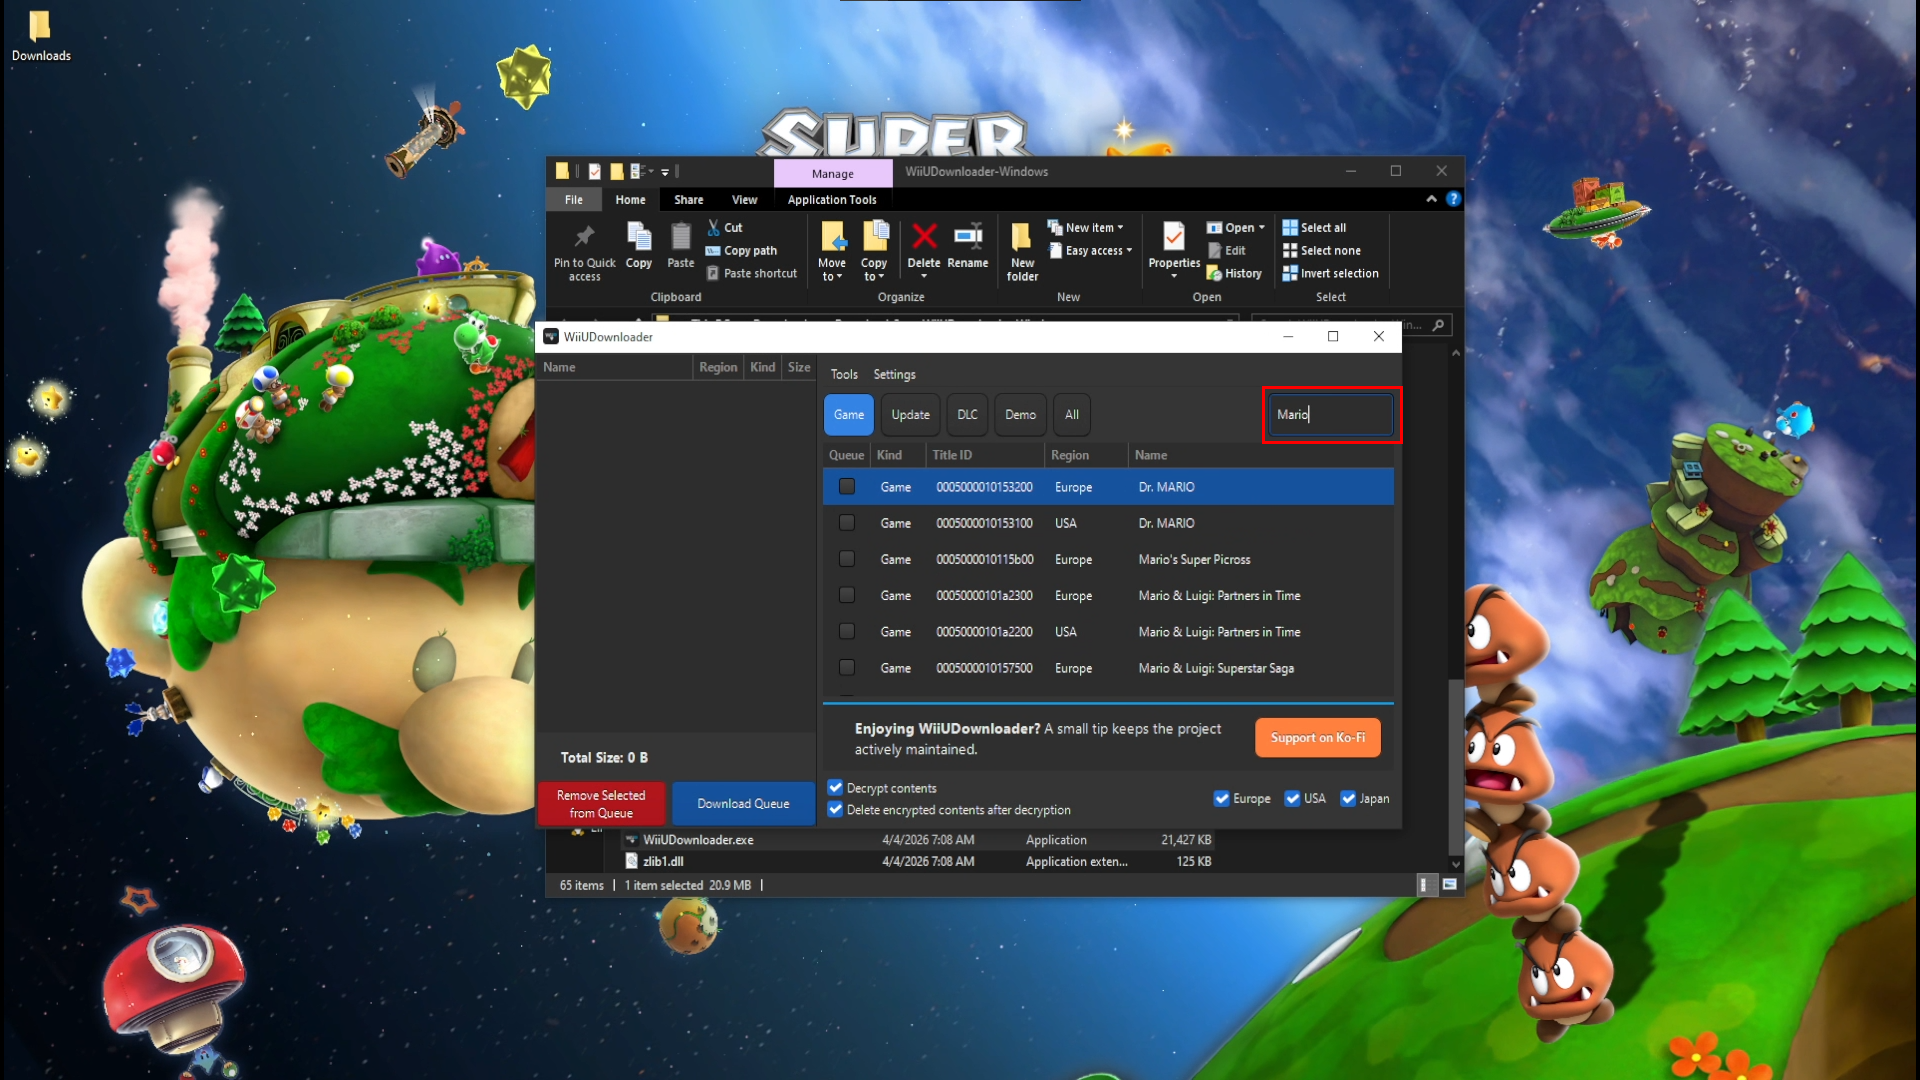Click Select all in the Select group

coord(1314,227)
